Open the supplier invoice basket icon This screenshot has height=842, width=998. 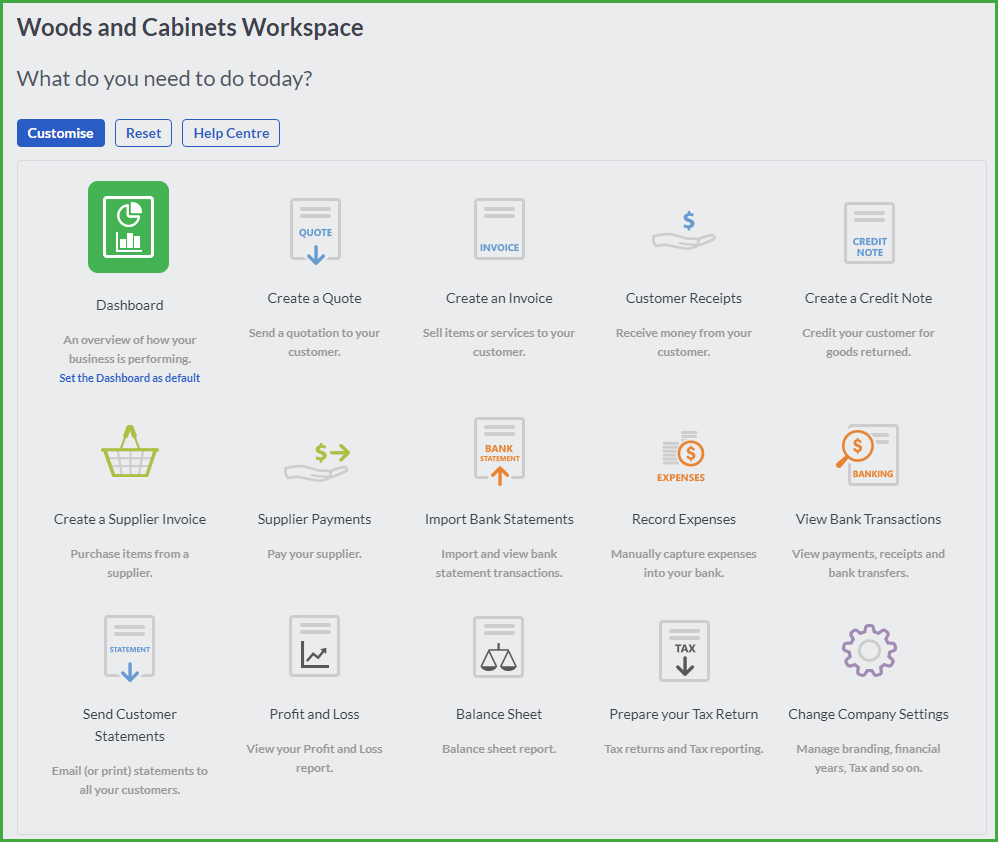(130, 451)
